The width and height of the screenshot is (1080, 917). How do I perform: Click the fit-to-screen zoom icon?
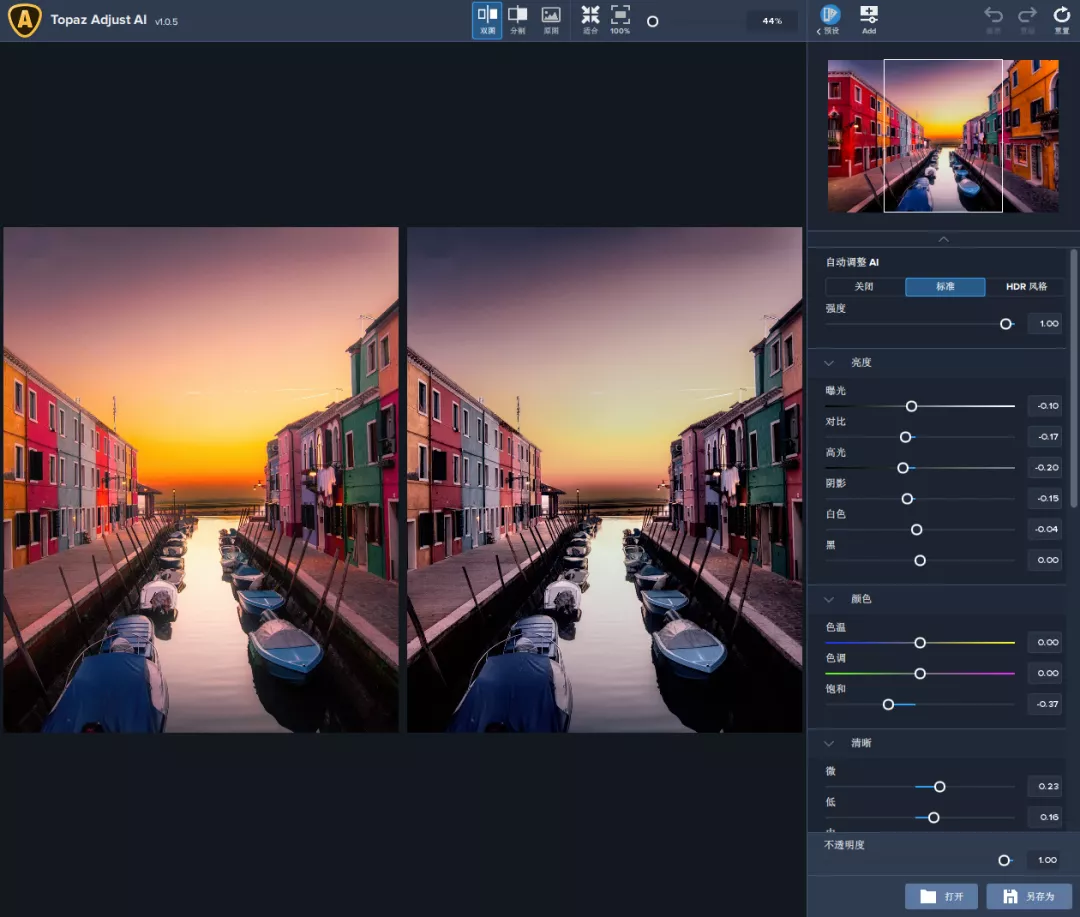click(591, 18)
